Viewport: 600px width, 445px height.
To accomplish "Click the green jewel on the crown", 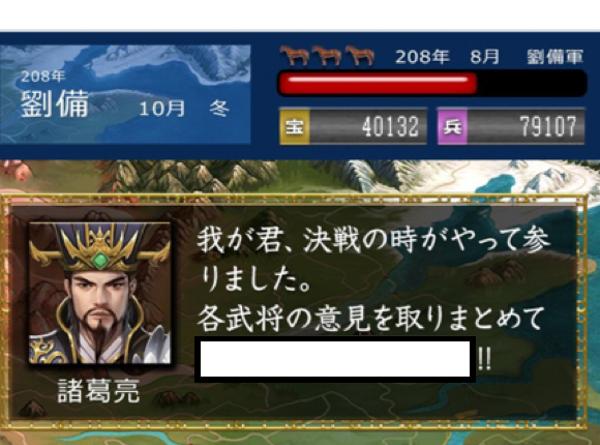I will tap(99, 260).
